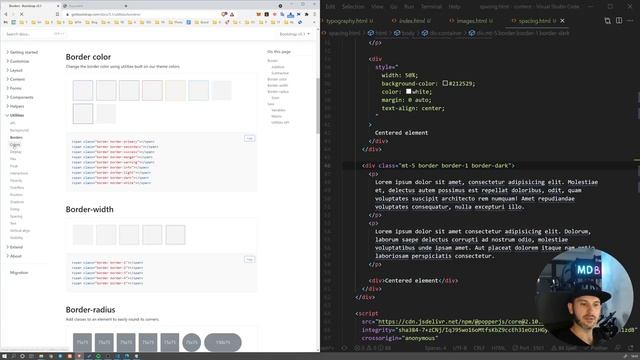Open the Selection menu in VS Code
This screenshot has height=360, width=640.
353,7
